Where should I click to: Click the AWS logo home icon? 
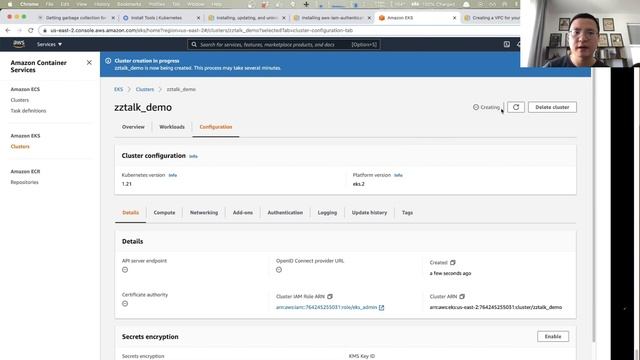(19, 44)
